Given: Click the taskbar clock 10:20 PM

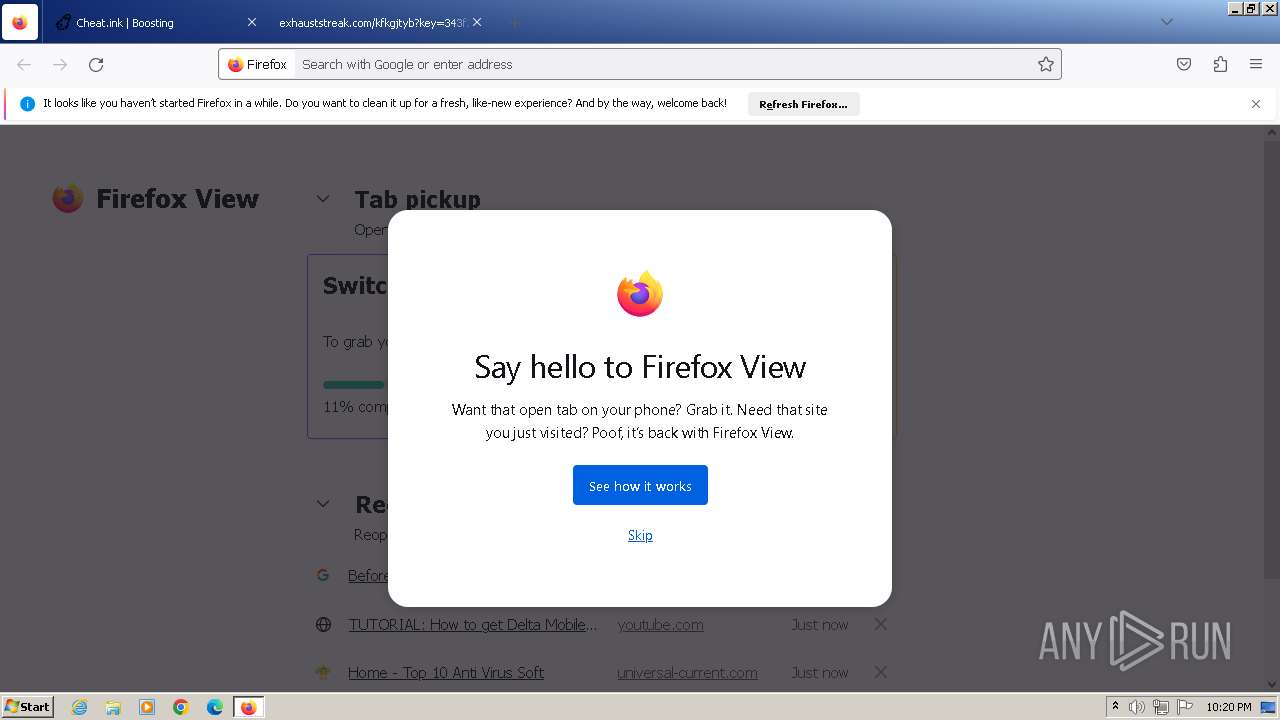Looking at the screenshot, I should coord(1228,707).
